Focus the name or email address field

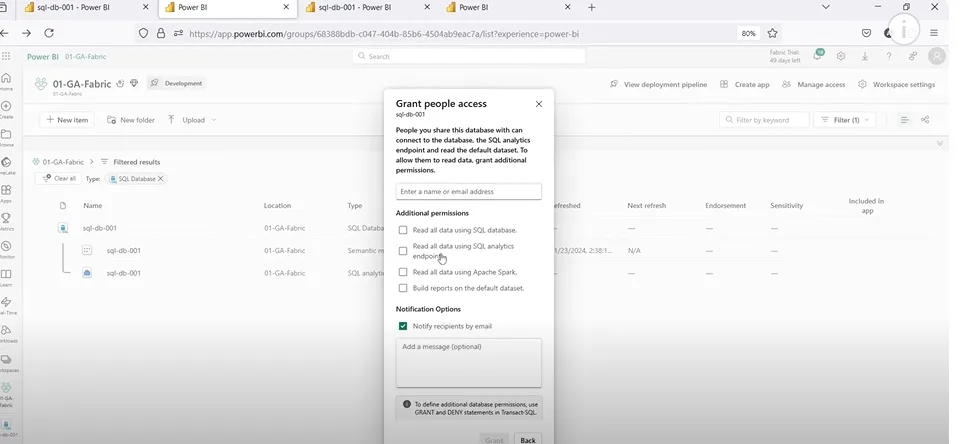click(469, 192)
